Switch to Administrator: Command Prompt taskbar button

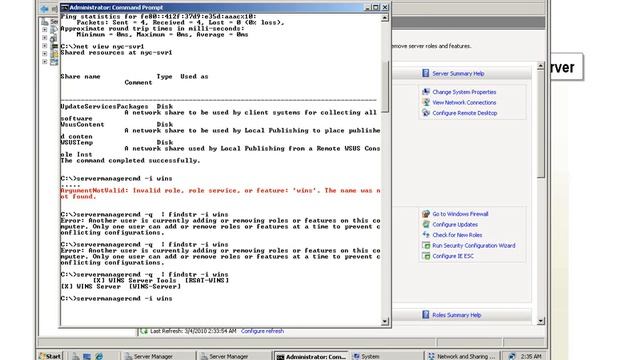(311, 356)
